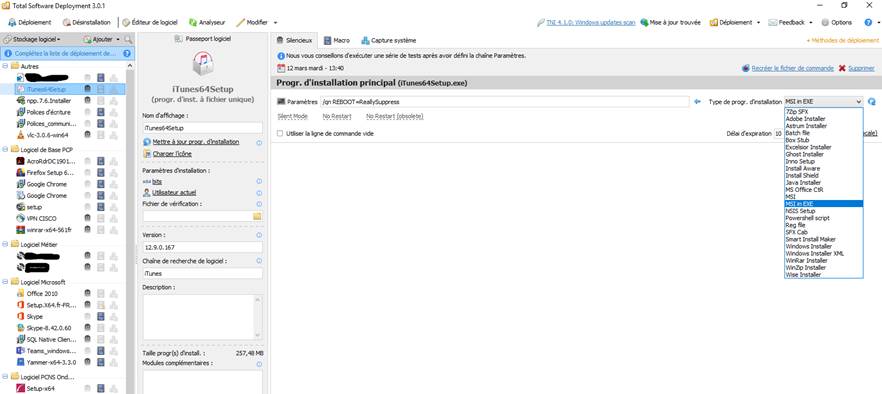
Task: Launch the Analyseur tool
Action: 207,23
